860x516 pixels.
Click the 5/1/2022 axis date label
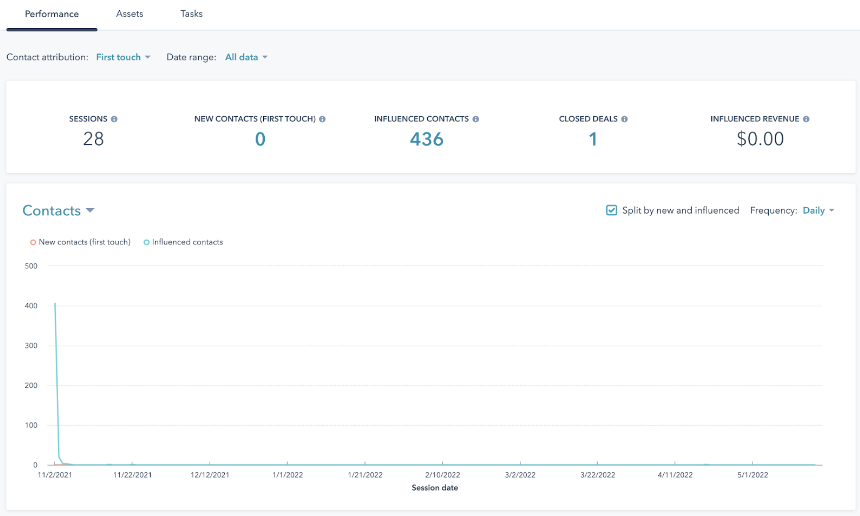752,475
